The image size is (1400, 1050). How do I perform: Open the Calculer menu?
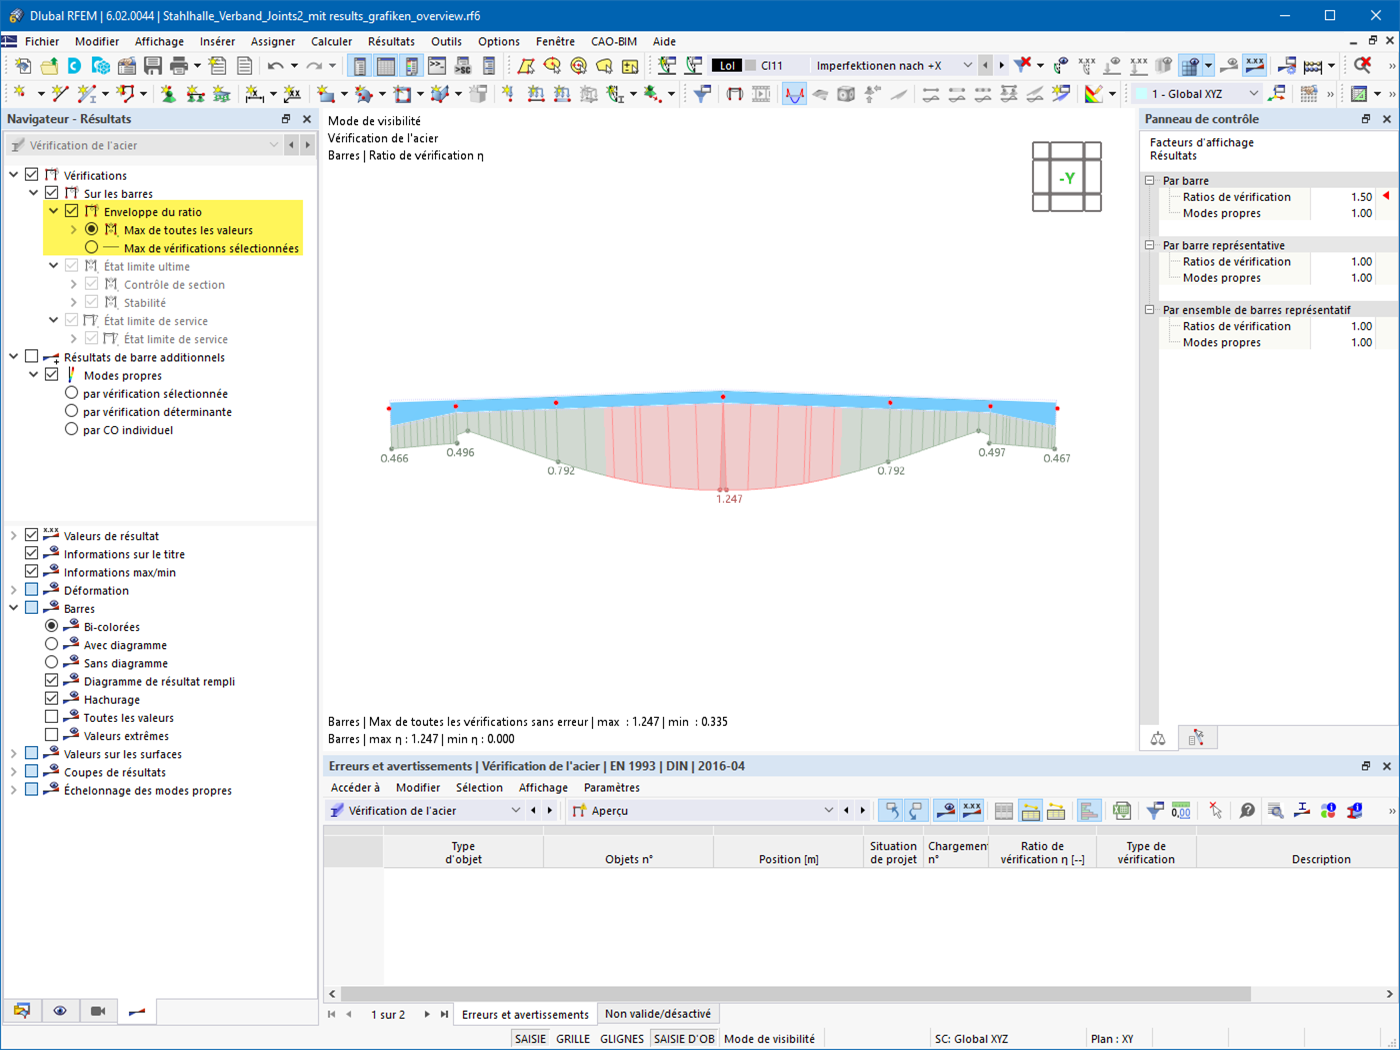(331, 41)
